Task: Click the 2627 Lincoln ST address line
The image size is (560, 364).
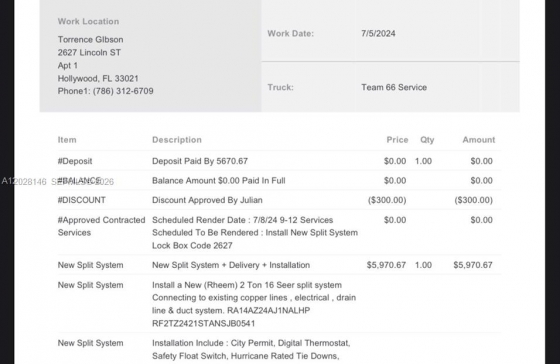Action: 89,53
